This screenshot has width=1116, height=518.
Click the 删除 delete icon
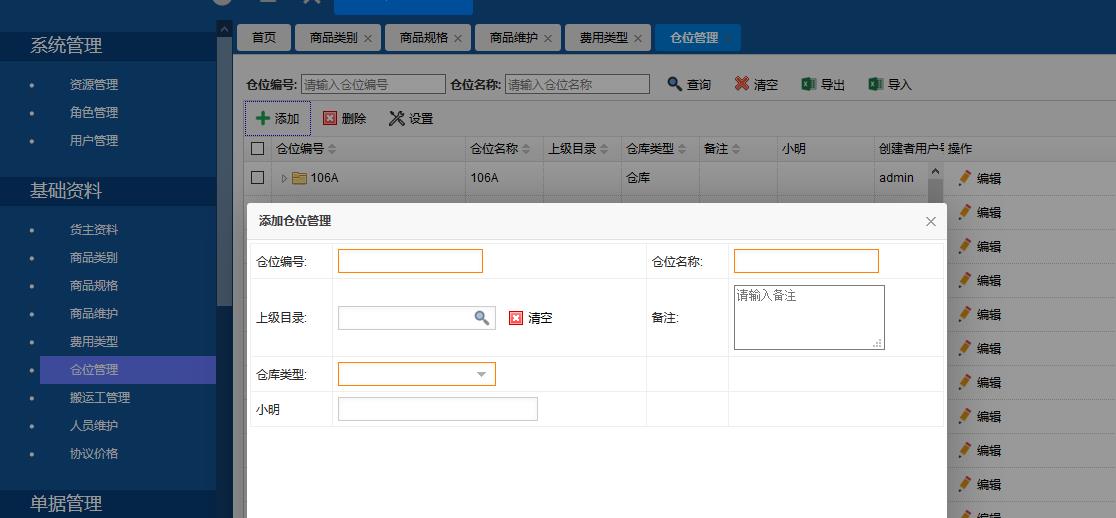pos(330,118)
